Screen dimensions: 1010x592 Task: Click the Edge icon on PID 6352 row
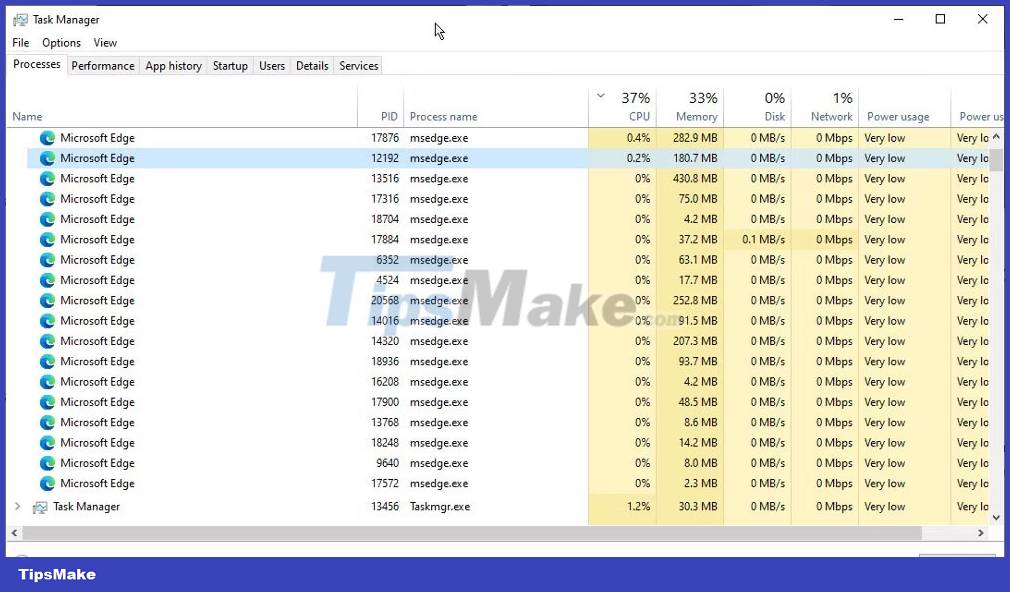(x=46, y=260)
